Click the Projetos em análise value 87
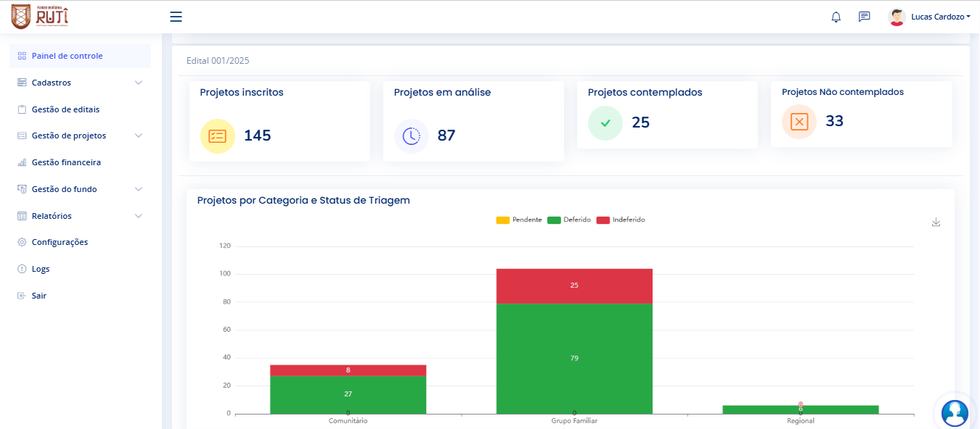Screen dimensions: 980x429 pos(446,136)
